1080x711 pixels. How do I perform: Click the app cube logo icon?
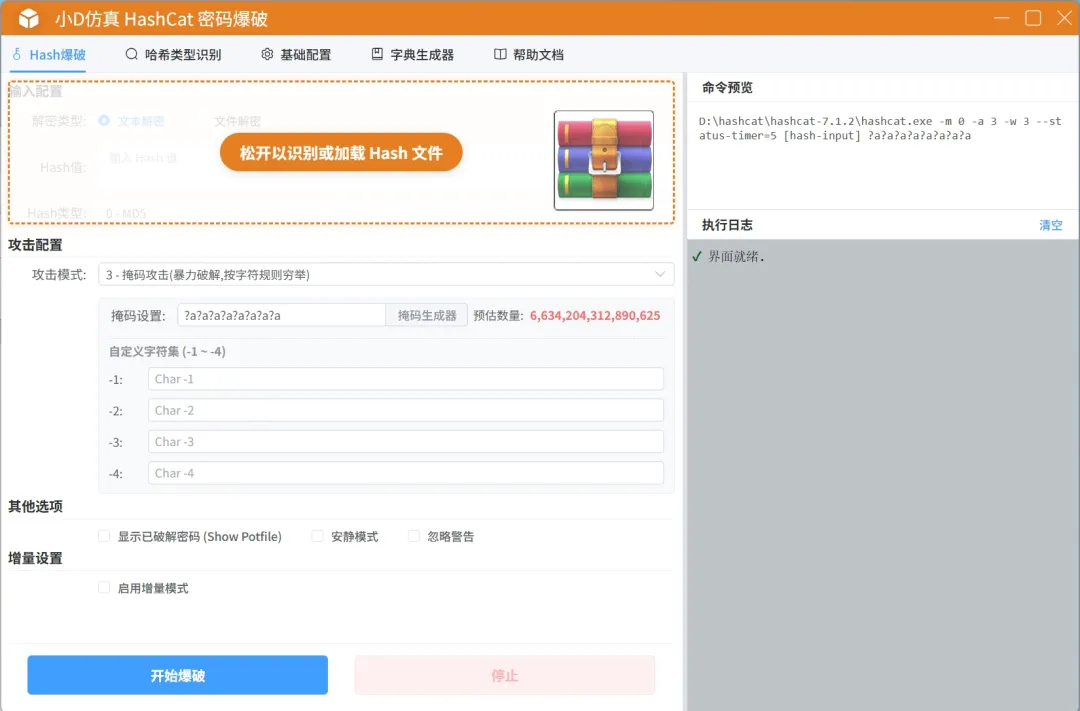(29, 19)
